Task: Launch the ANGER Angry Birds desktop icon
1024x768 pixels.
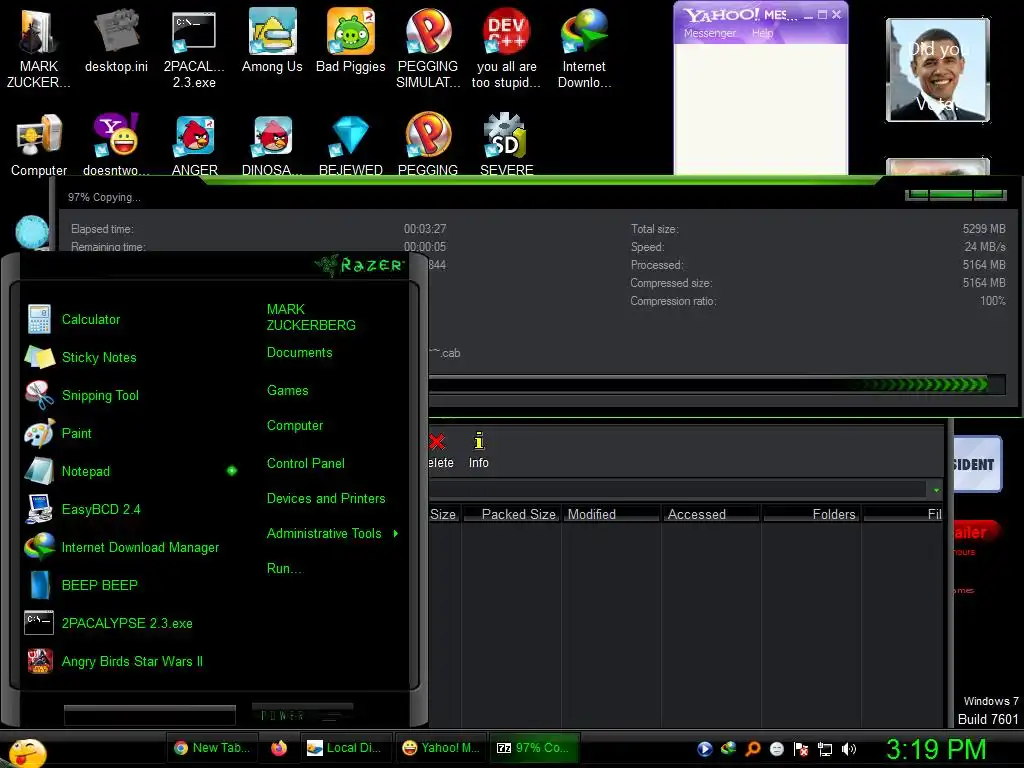Action: tap(195, 144)
